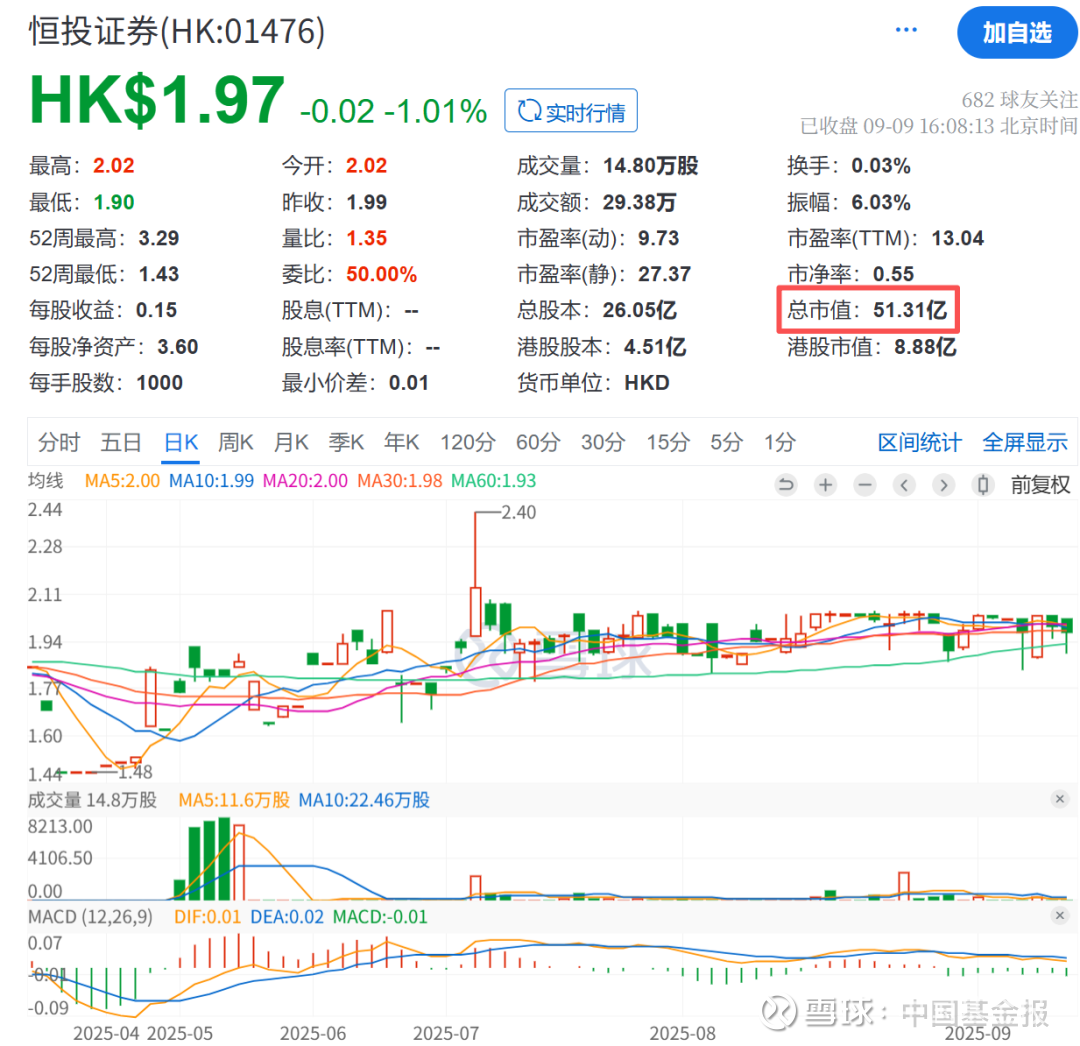This screenshot has width=1080, height=1046.
Task: Open 全屏显示 fullscreen link
Action: click(1025, 442)
